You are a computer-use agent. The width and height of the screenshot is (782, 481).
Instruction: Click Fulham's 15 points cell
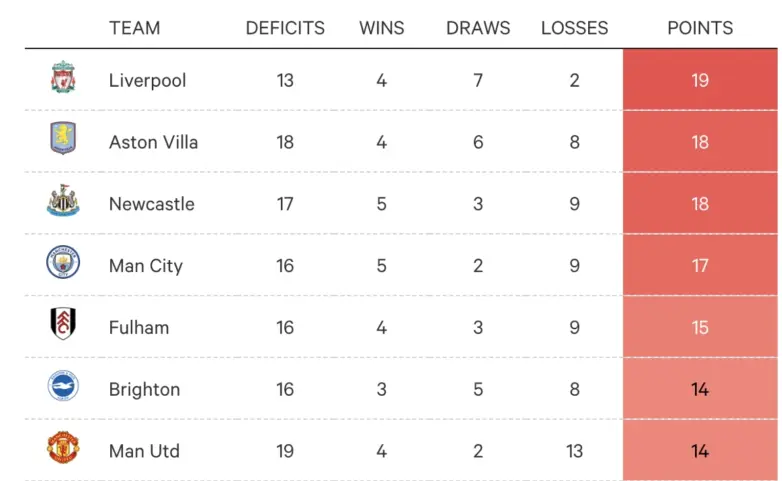(x=699, y=327)
